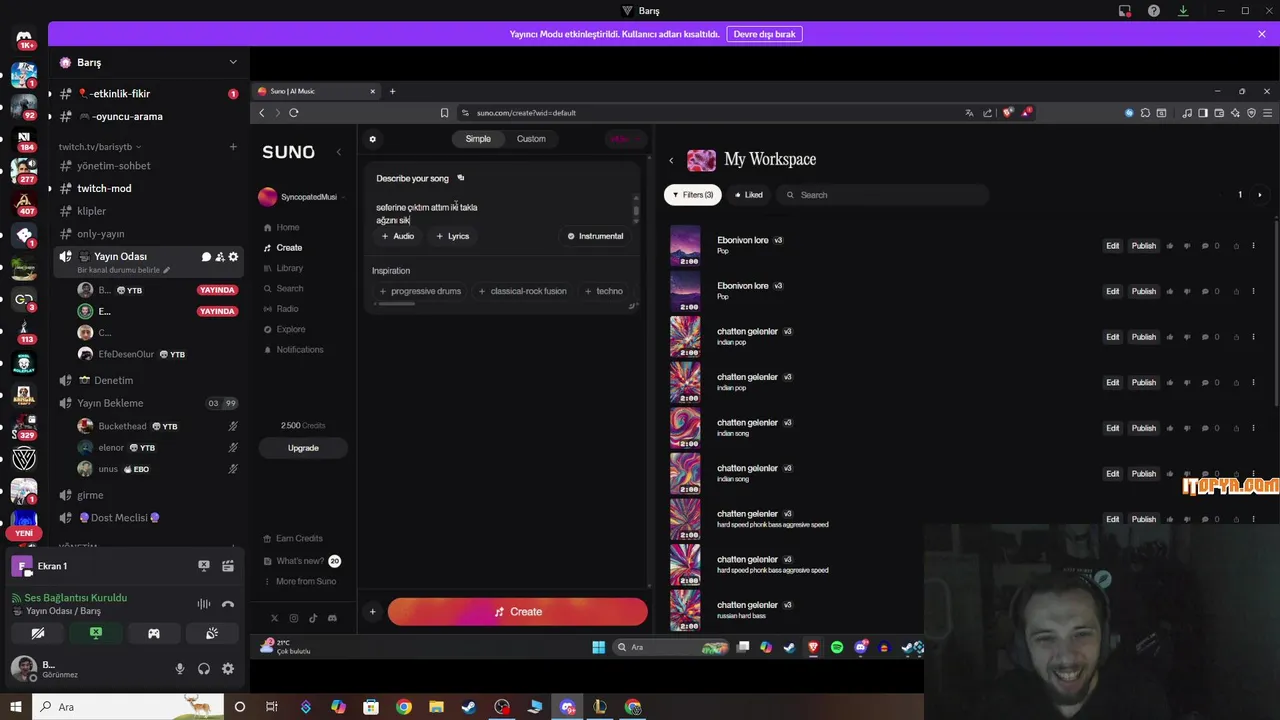Add techno inspiration tag
The height and width of the screenshot is (720, 1280).
[604, 291]
